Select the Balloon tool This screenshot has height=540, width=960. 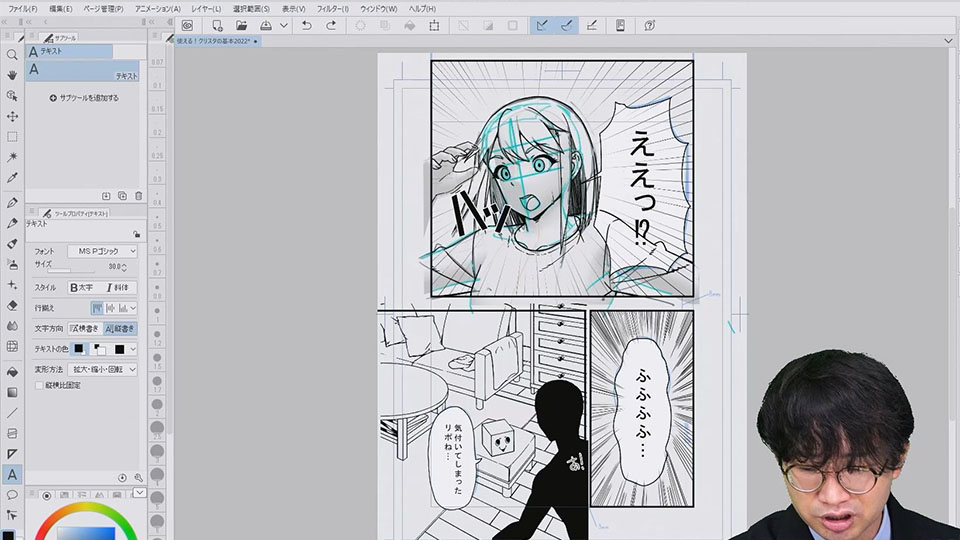pyautogui.click(x=12, y=495)
